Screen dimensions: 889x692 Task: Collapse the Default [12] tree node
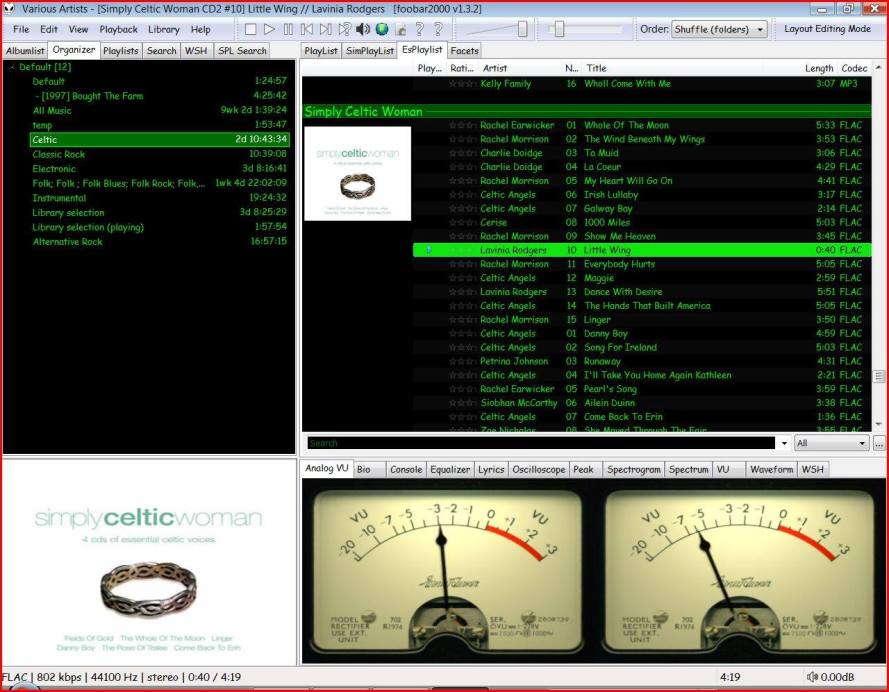(x=12, y=68)
